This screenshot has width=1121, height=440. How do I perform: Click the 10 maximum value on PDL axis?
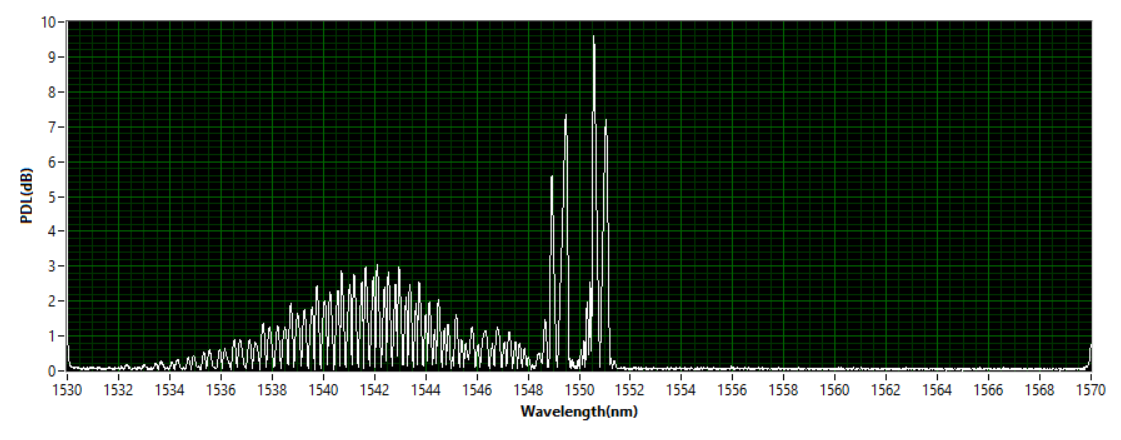tap(50, 22)
